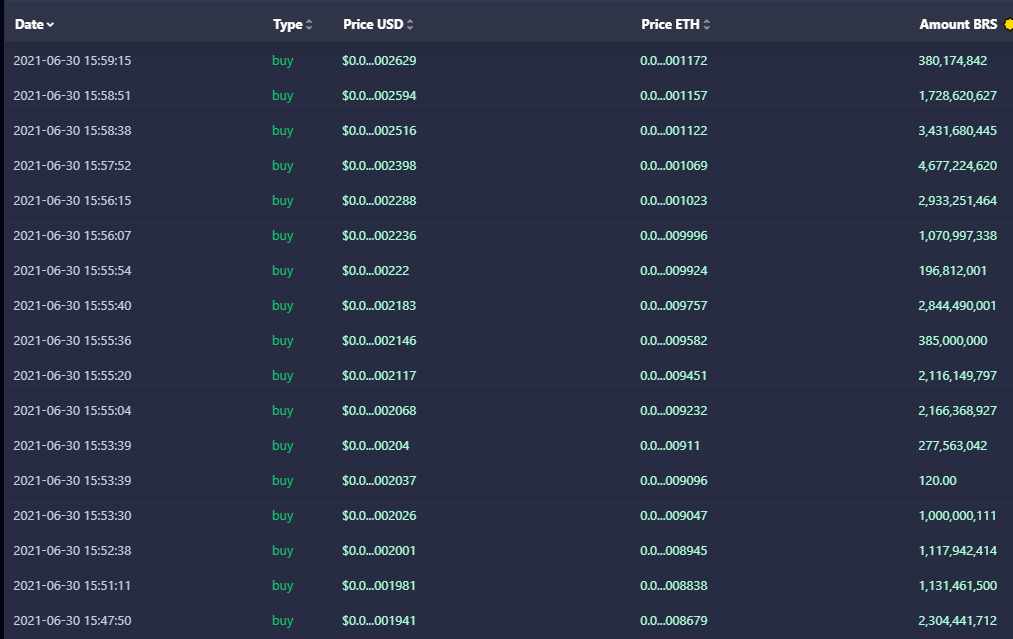
Task: Click 'buy' in the 15:59:15 row
Action: 282,61
